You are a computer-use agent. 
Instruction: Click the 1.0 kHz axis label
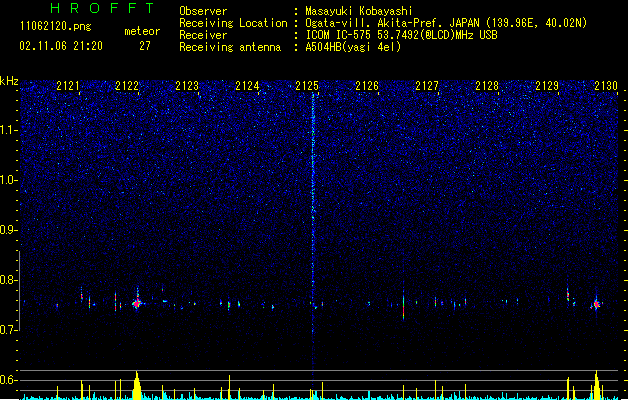click(9, 180)
